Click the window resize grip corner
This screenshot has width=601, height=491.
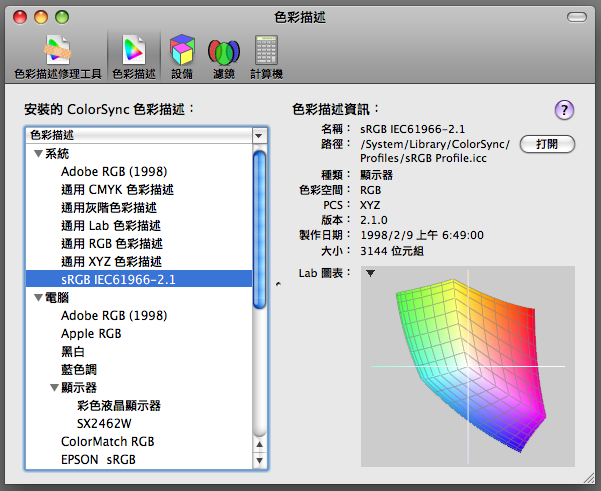pyautogui.click(x=588, y=478)
